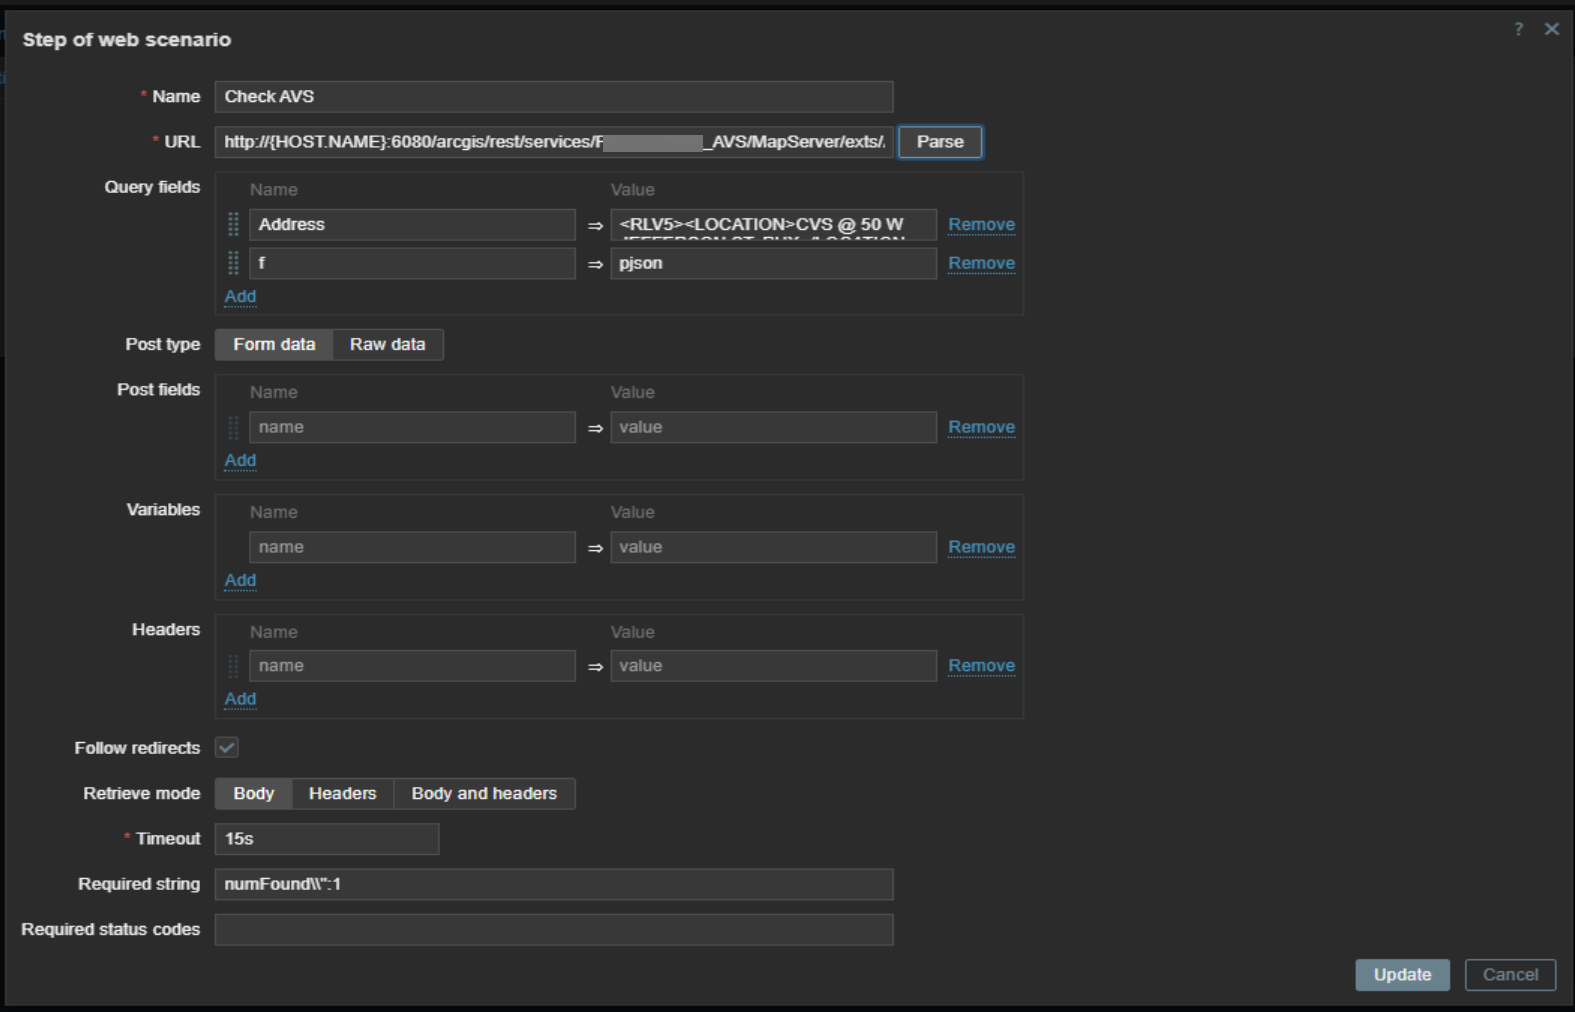This screenshot has height=1012, width=1575.
Task: Click the Update button
Action: pos(1402,975)
